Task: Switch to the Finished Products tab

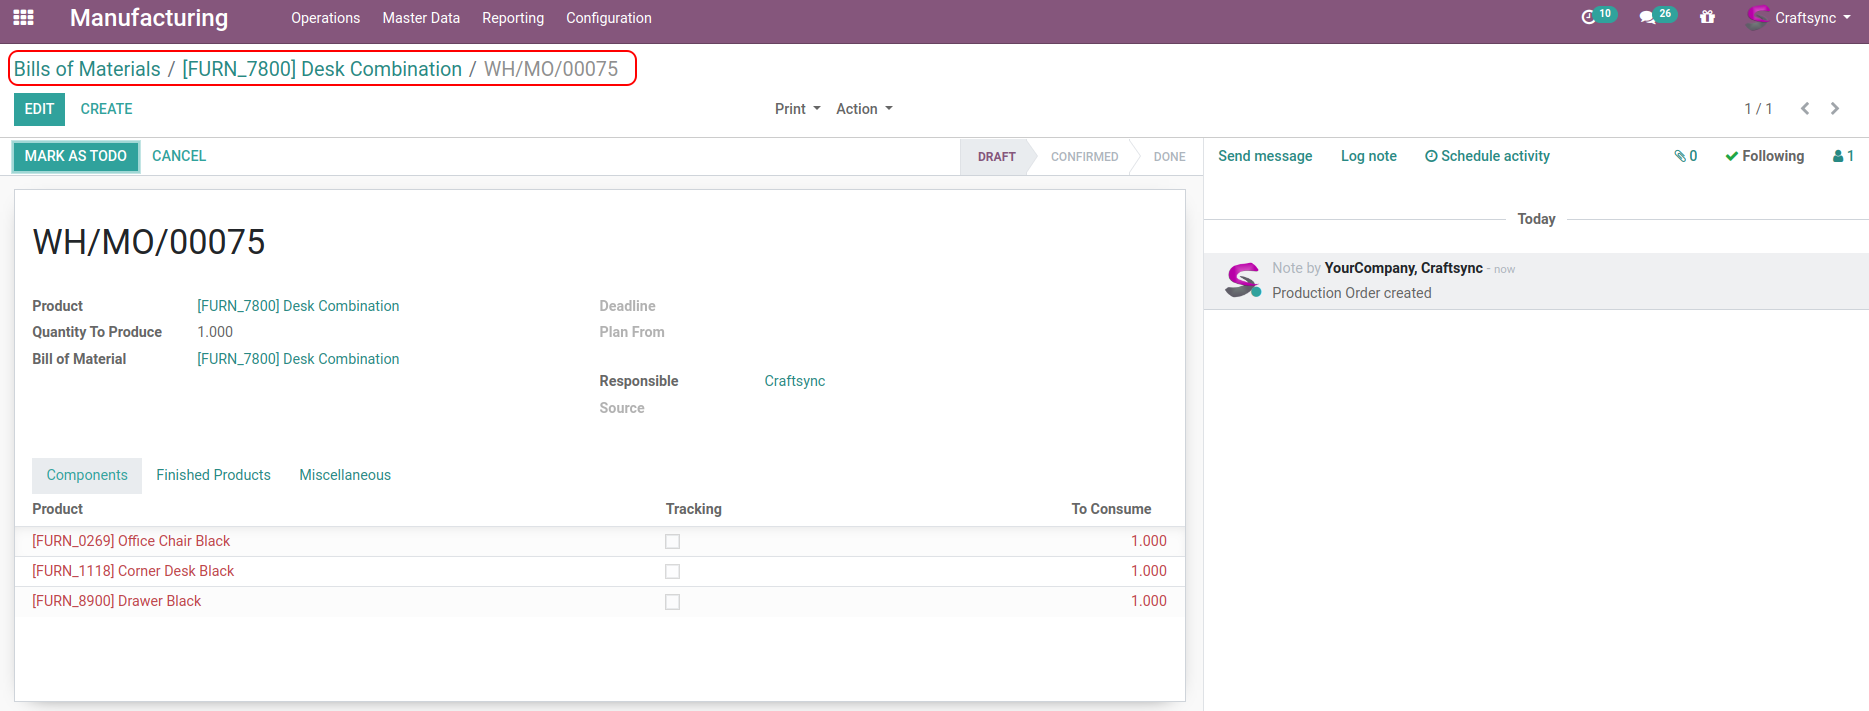Action: click(213, 475)
